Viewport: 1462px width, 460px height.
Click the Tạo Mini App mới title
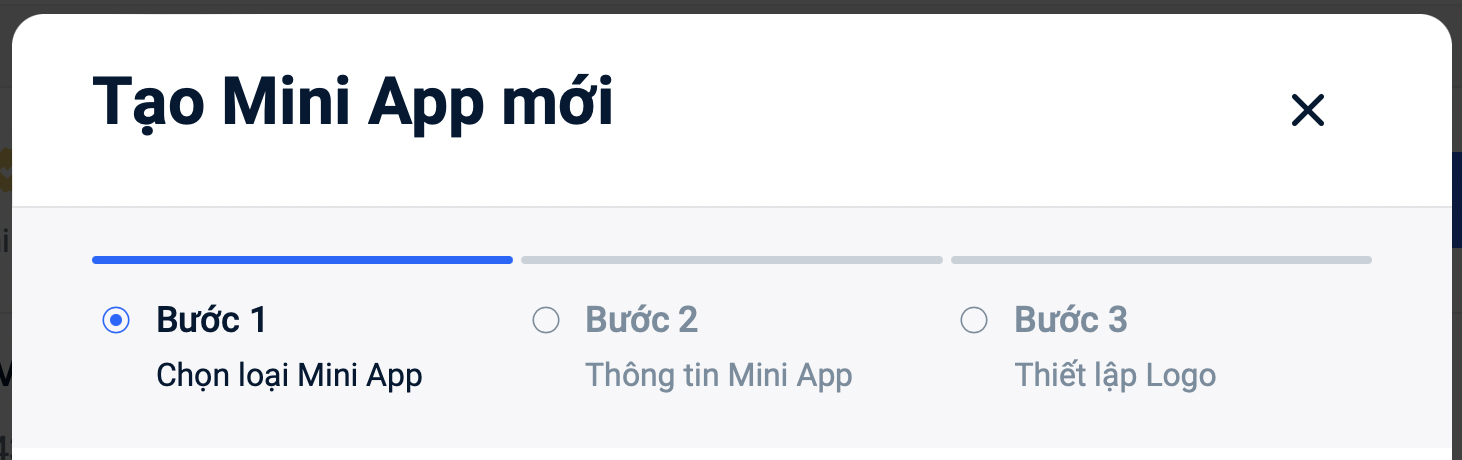(352, 103)
